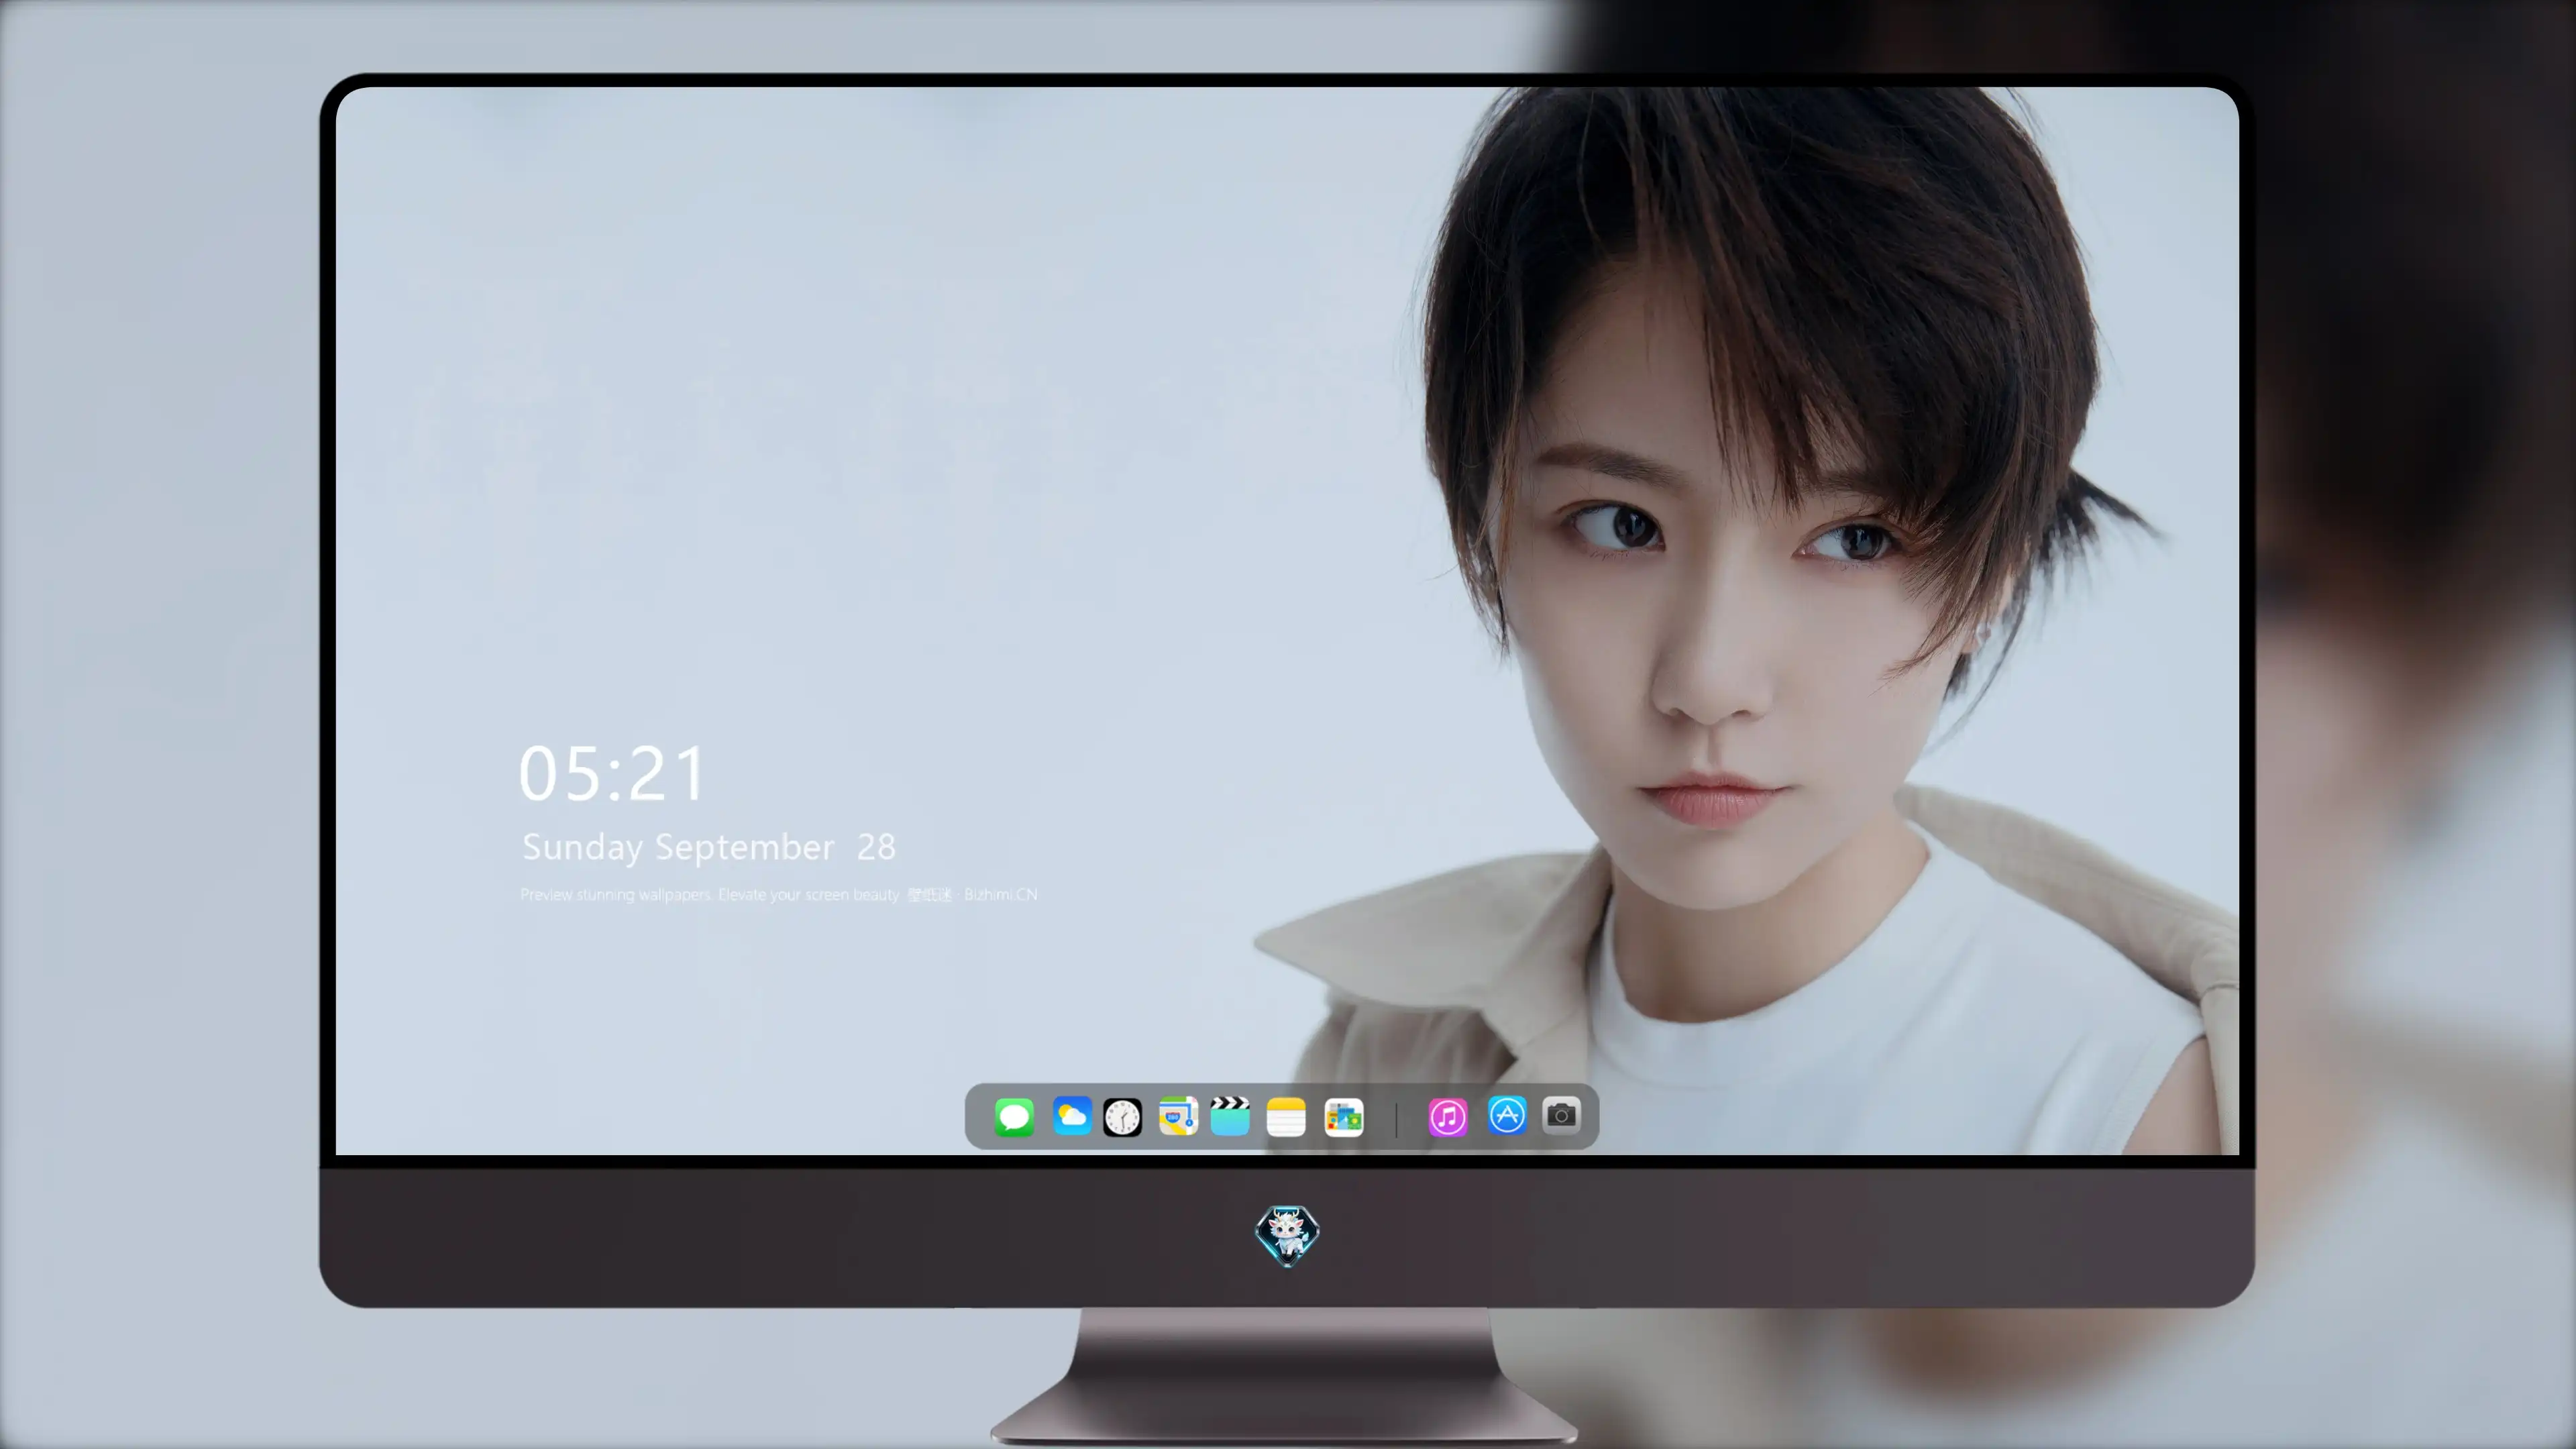Screen dimensions: 2576x1449
Task: Open the yellow Notes app
Action: pos(1286,1116)
